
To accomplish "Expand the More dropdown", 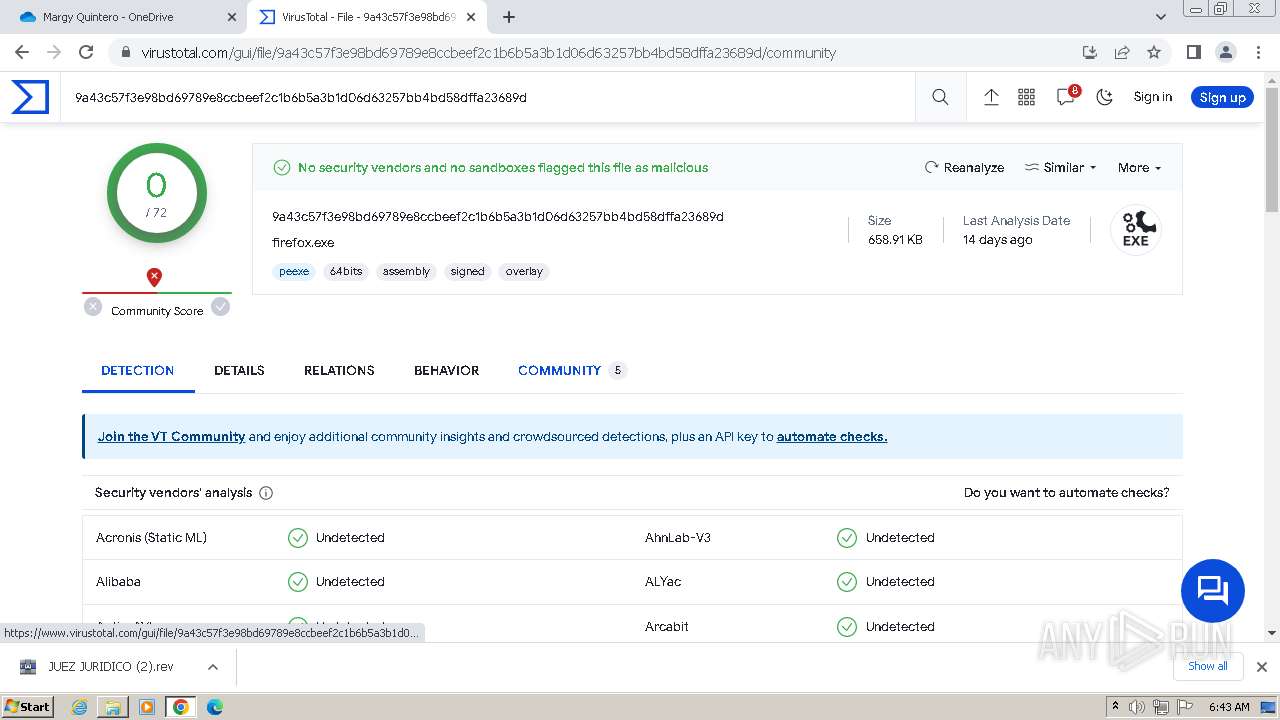I will click(x=1139, y=168).
